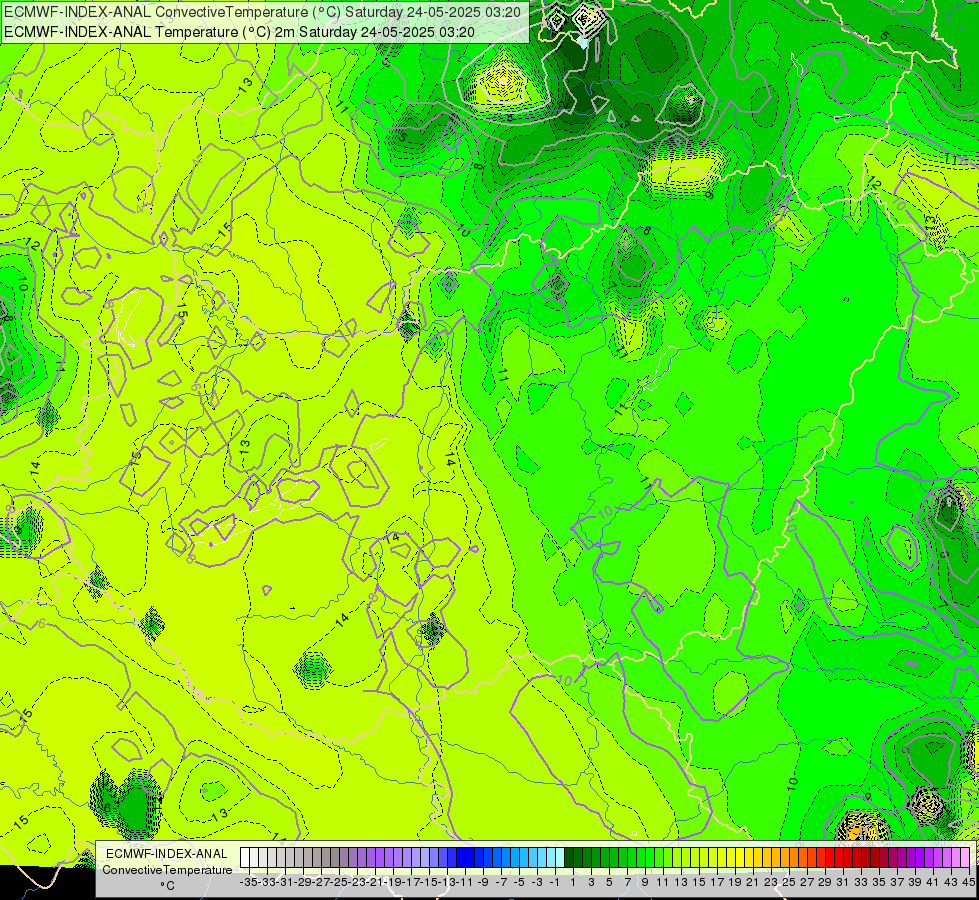Click the legend scale value '25'
This screenshot has height=900, width=979.
(789, 883)
